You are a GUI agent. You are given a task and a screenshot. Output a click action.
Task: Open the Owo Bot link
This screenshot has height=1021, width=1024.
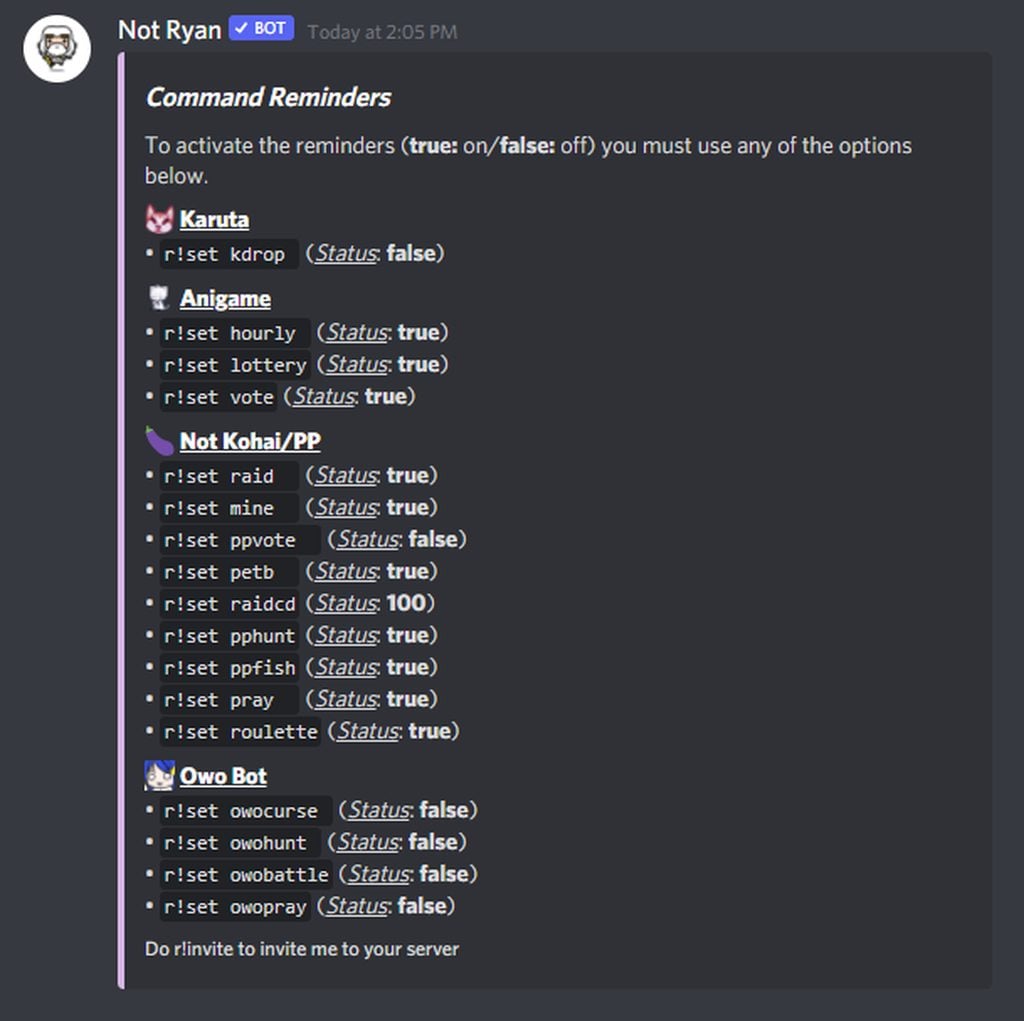(223, 776)
